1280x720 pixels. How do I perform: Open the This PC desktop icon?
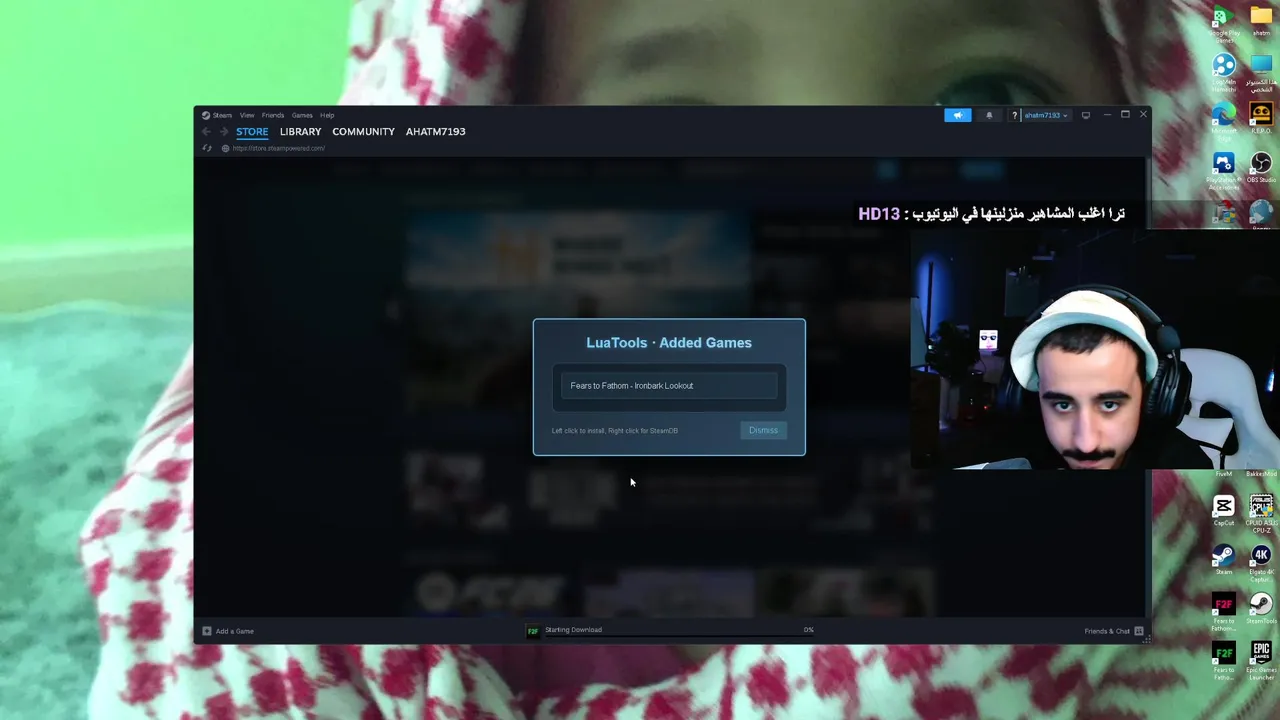pyautogui.click(x=1261, y=72)
